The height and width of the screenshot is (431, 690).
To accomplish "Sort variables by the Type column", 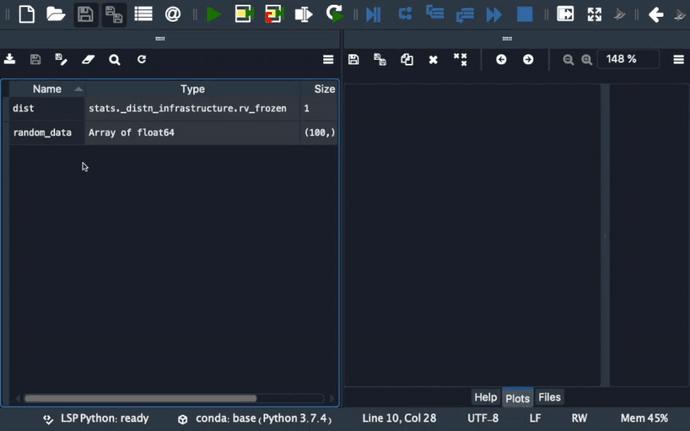I will coord(193,89).
